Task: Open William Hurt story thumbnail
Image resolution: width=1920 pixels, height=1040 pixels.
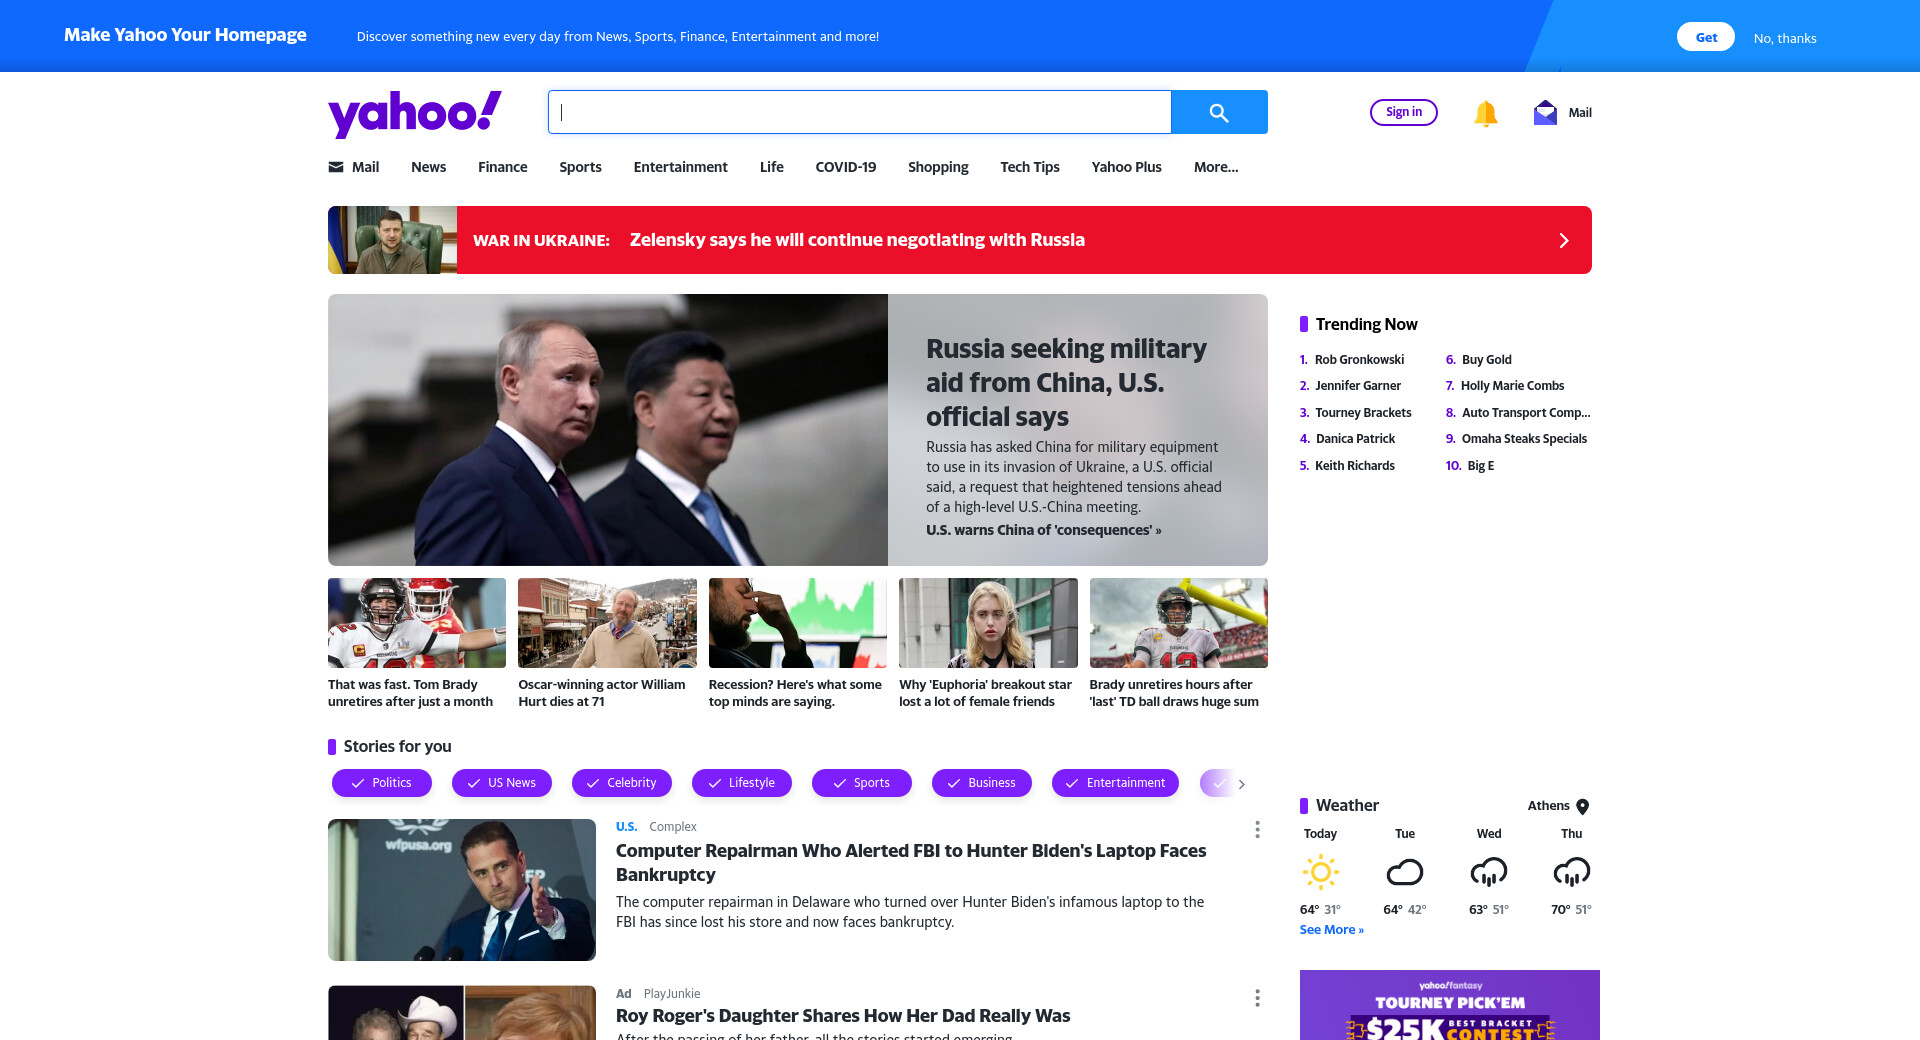Action: [607, 623]
